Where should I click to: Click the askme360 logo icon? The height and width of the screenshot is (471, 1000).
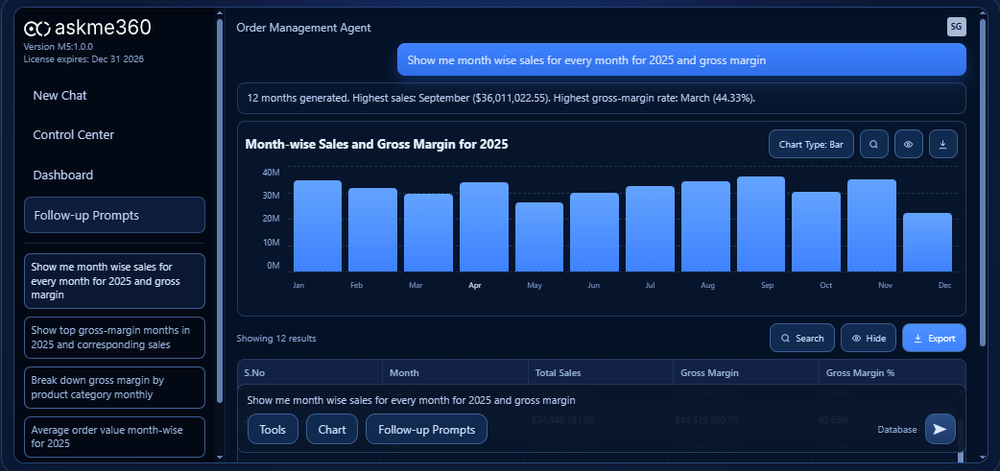point(37,28)
